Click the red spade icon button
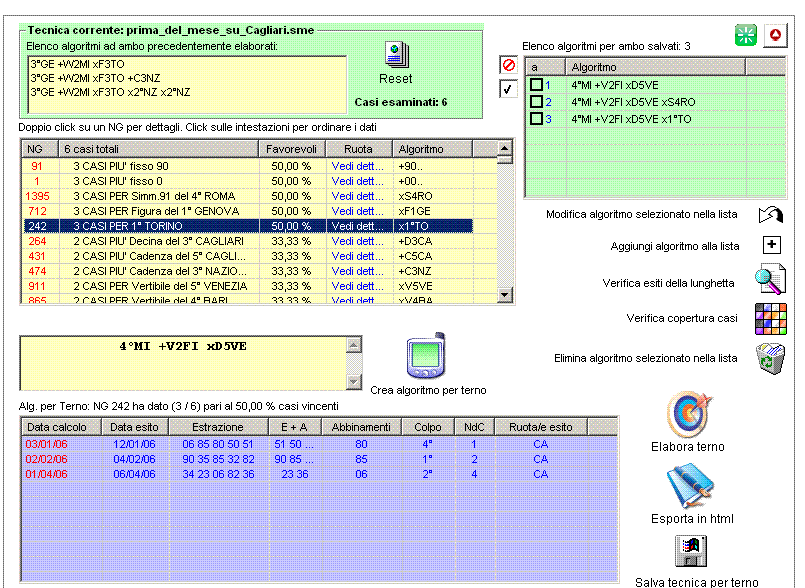The image size is (805, 588). pyautogui.click(x=775, y=35)
